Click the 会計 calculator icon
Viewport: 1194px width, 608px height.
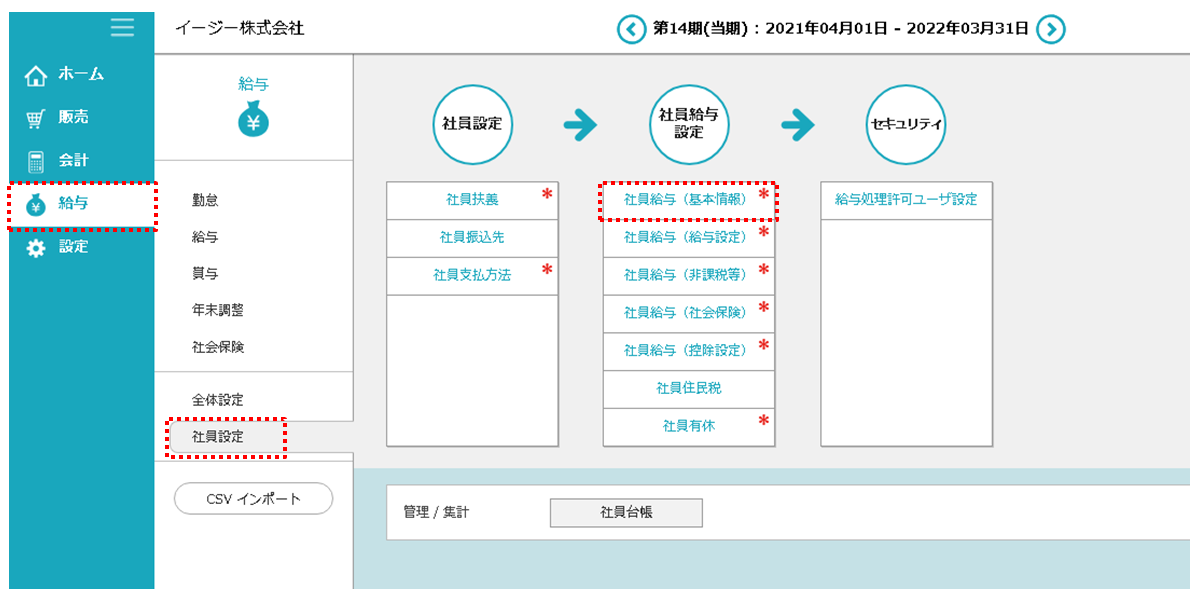coord(36,161)
